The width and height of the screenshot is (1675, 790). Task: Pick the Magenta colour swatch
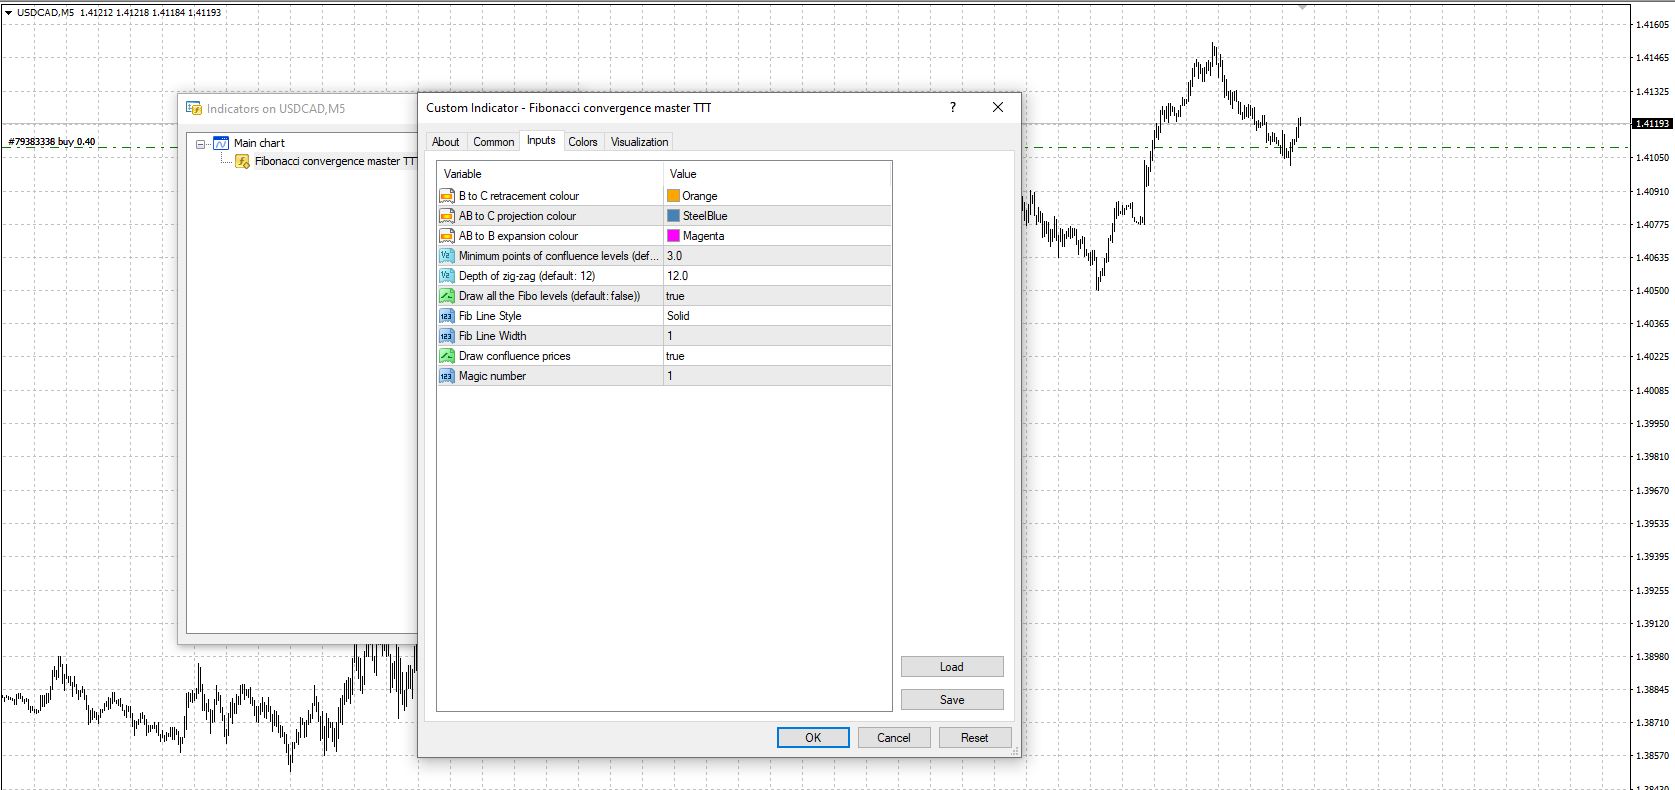click(673, 236)
